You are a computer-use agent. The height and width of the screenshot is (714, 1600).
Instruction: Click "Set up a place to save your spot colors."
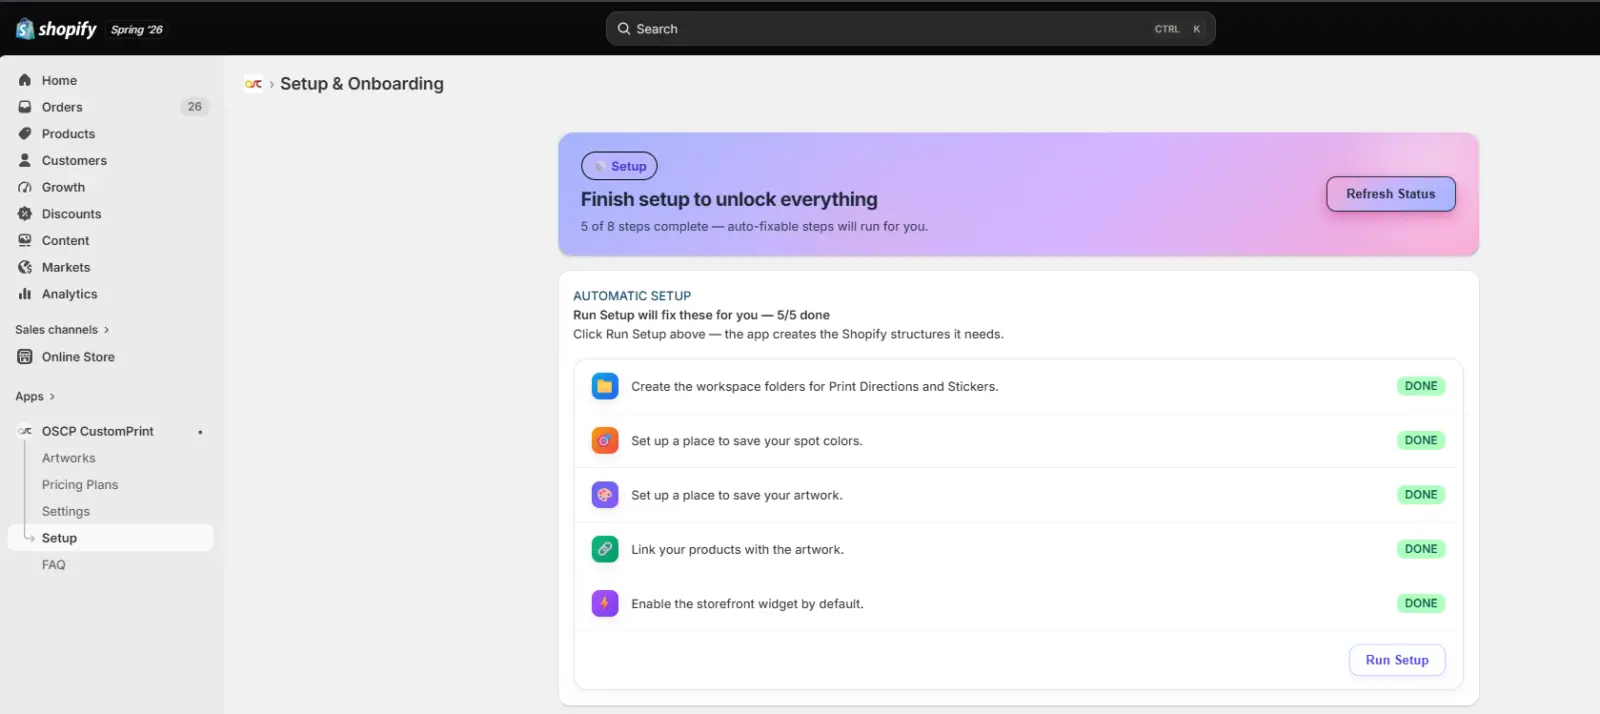click(x=746, y=441)
